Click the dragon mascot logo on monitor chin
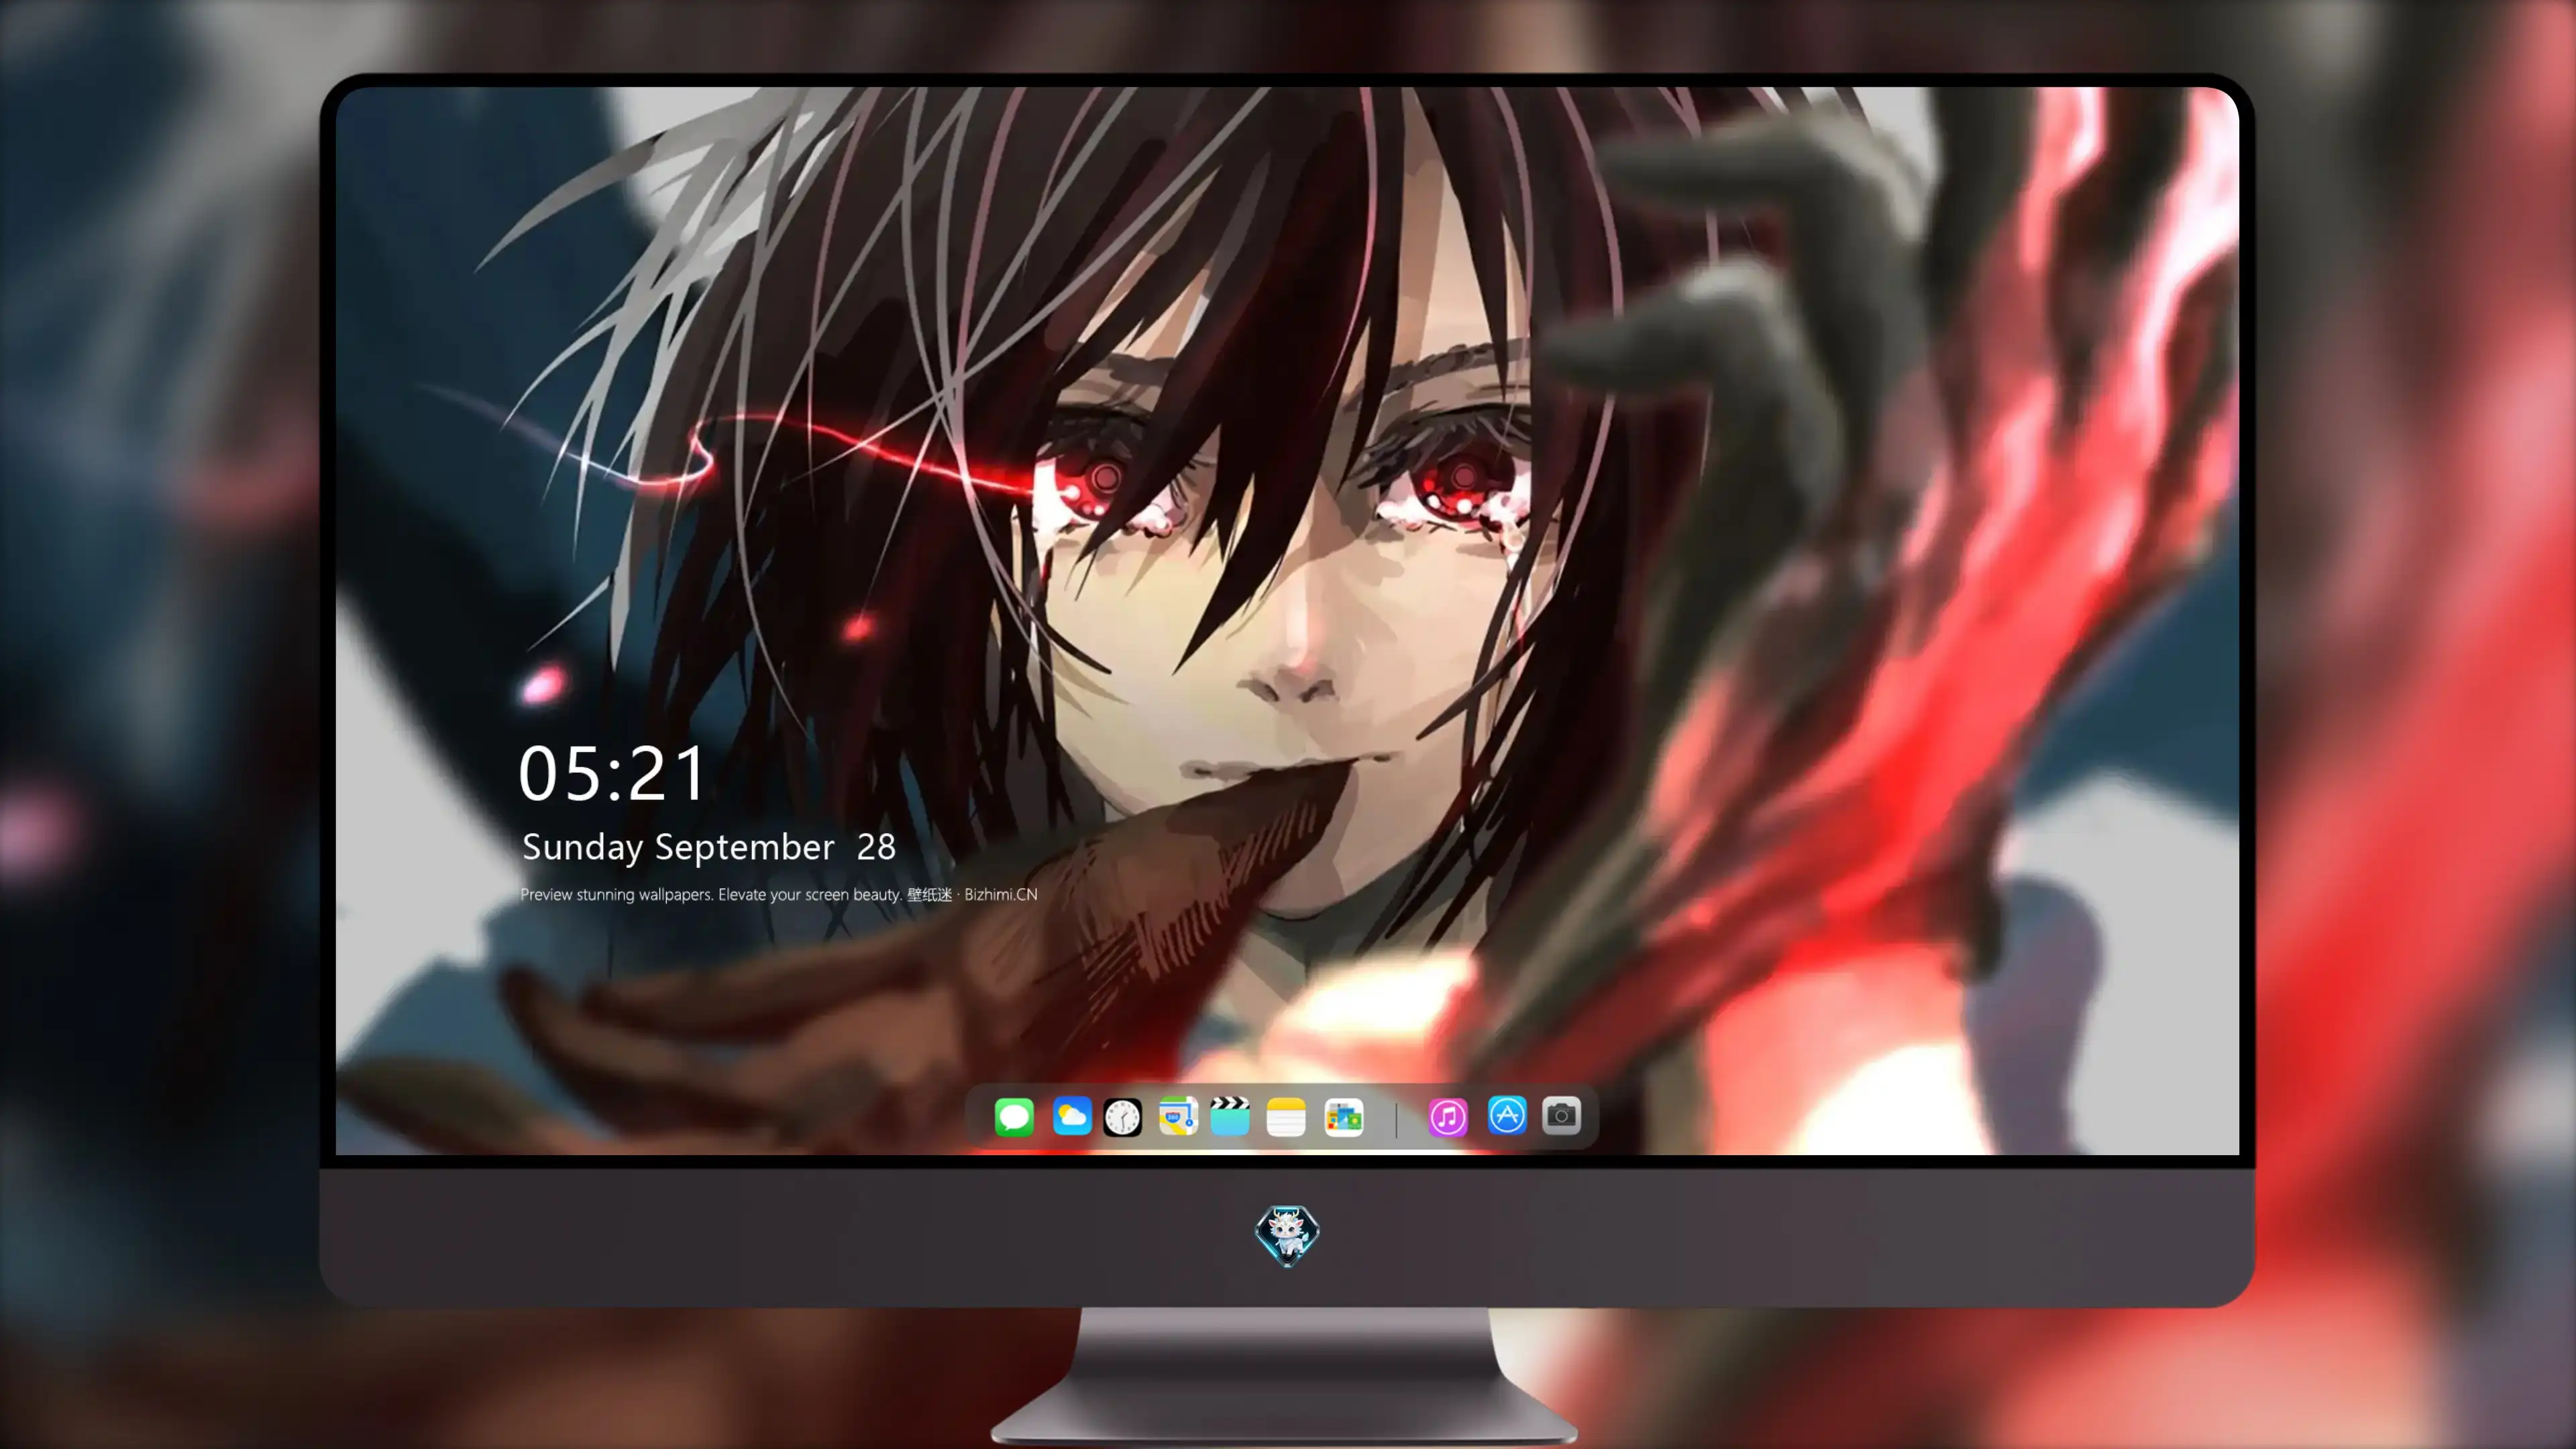Screen dimensions: 2576x1449 pyautogui.click(x=1287, y=1235)
